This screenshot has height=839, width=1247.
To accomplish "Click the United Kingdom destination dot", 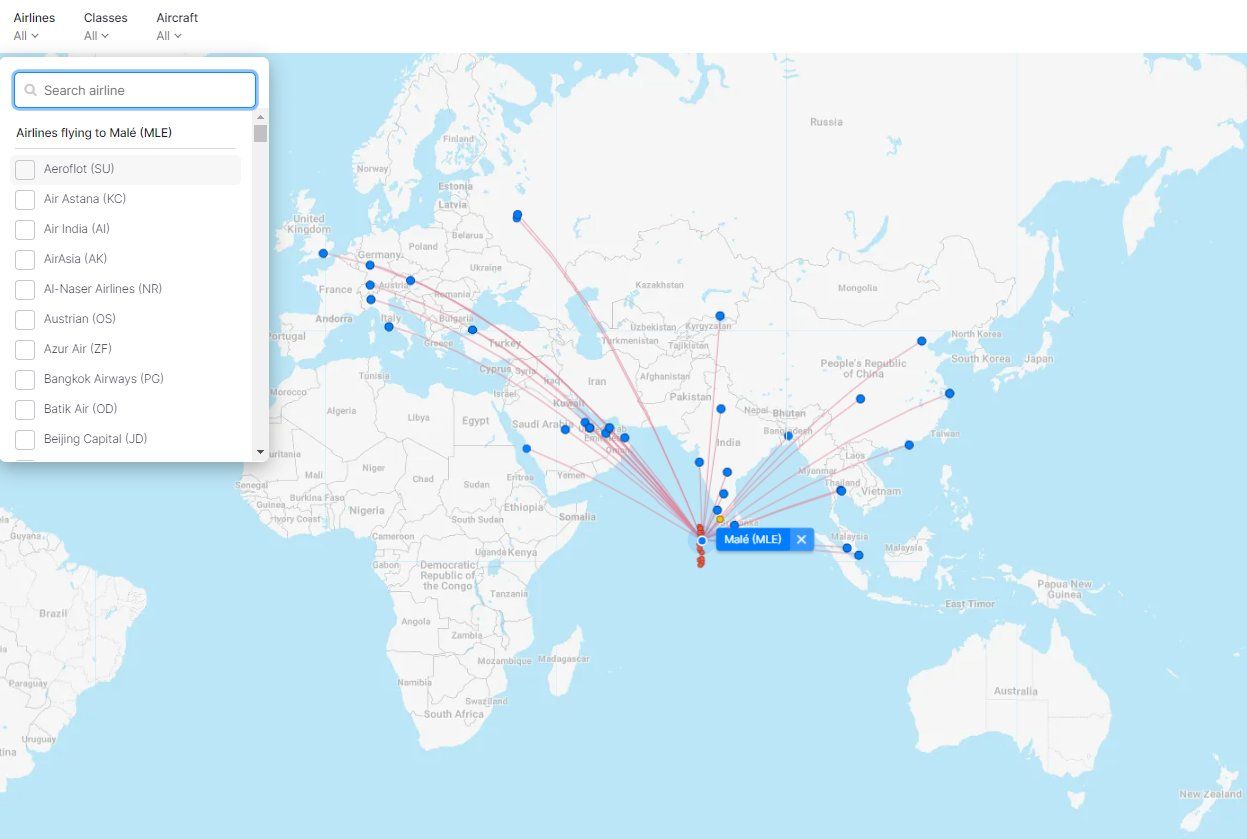I will tap(323, 253).
